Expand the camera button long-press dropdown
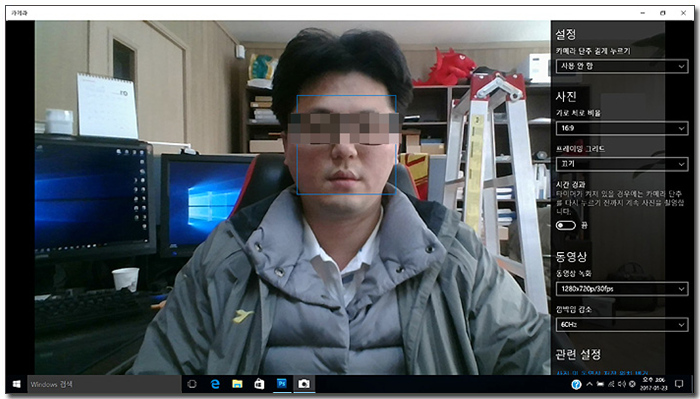The height and width of the screenshot is (399, 700). pos(622,66)
